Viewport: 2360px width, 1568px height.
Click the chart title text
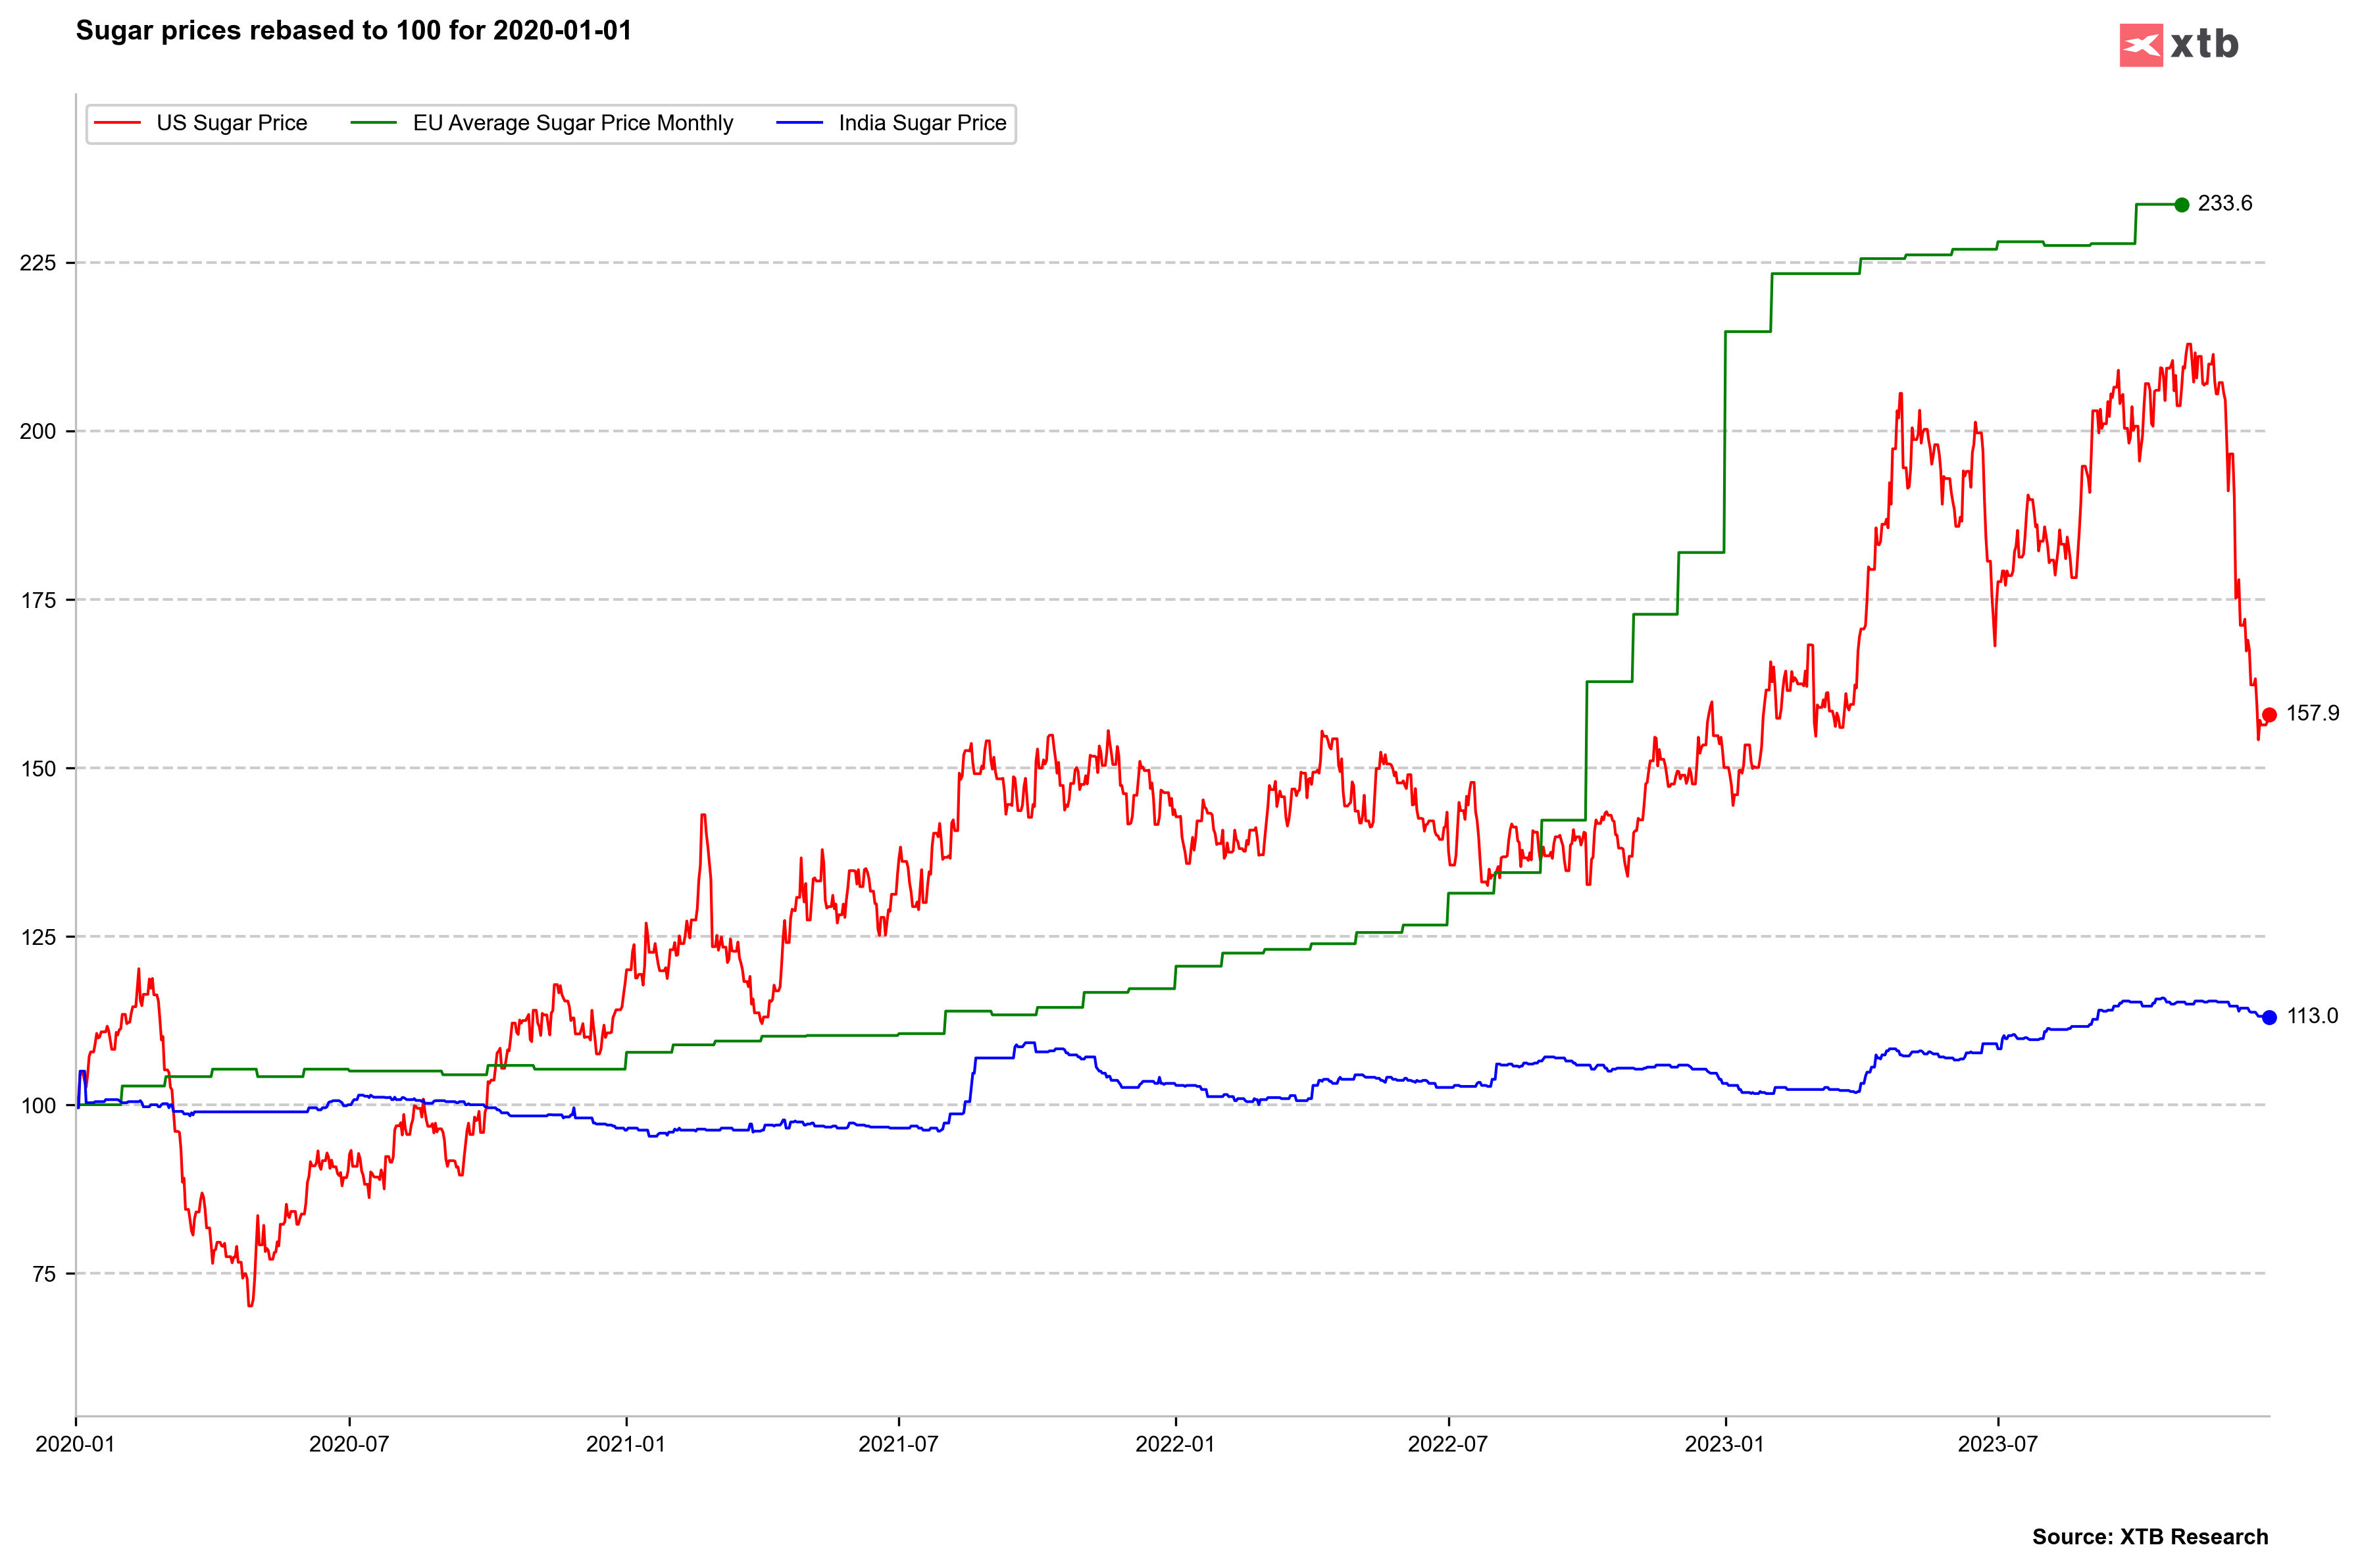[354, 31]
